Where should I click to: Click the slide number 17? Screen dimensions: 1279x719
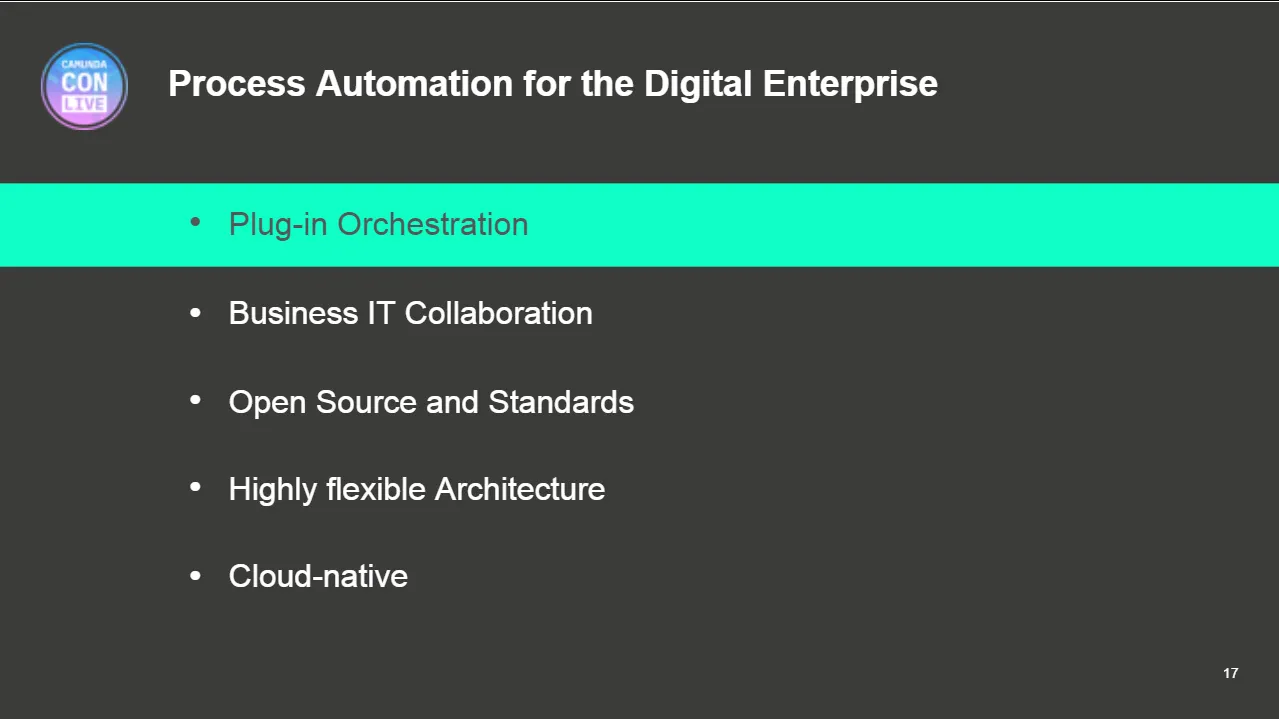(x=1231, y=673)
